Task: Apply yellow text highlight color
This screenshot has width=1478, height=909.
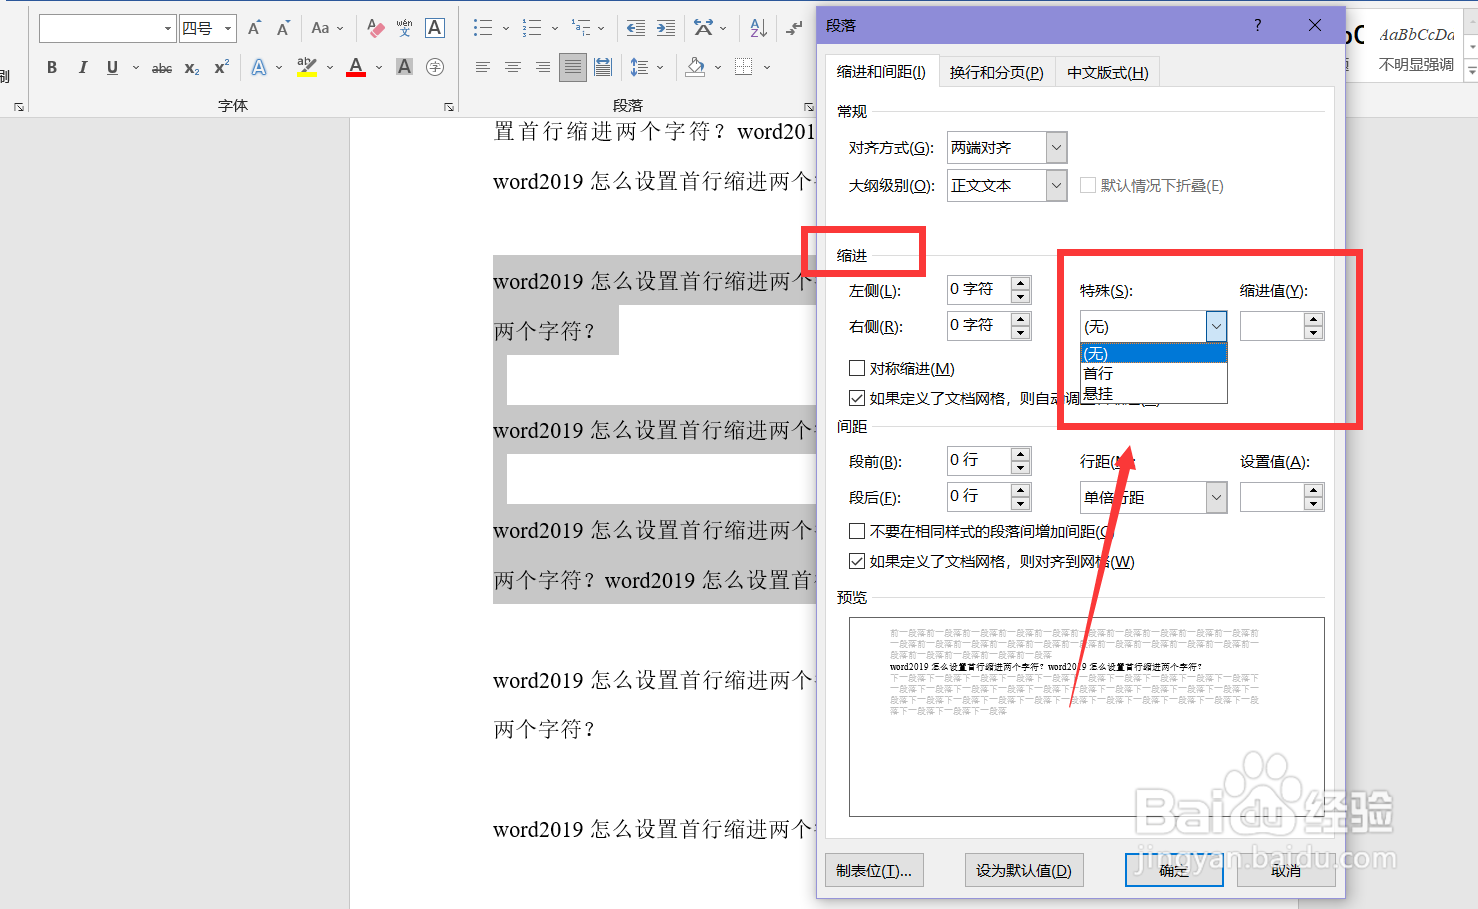Action: (x=307, y=67)
